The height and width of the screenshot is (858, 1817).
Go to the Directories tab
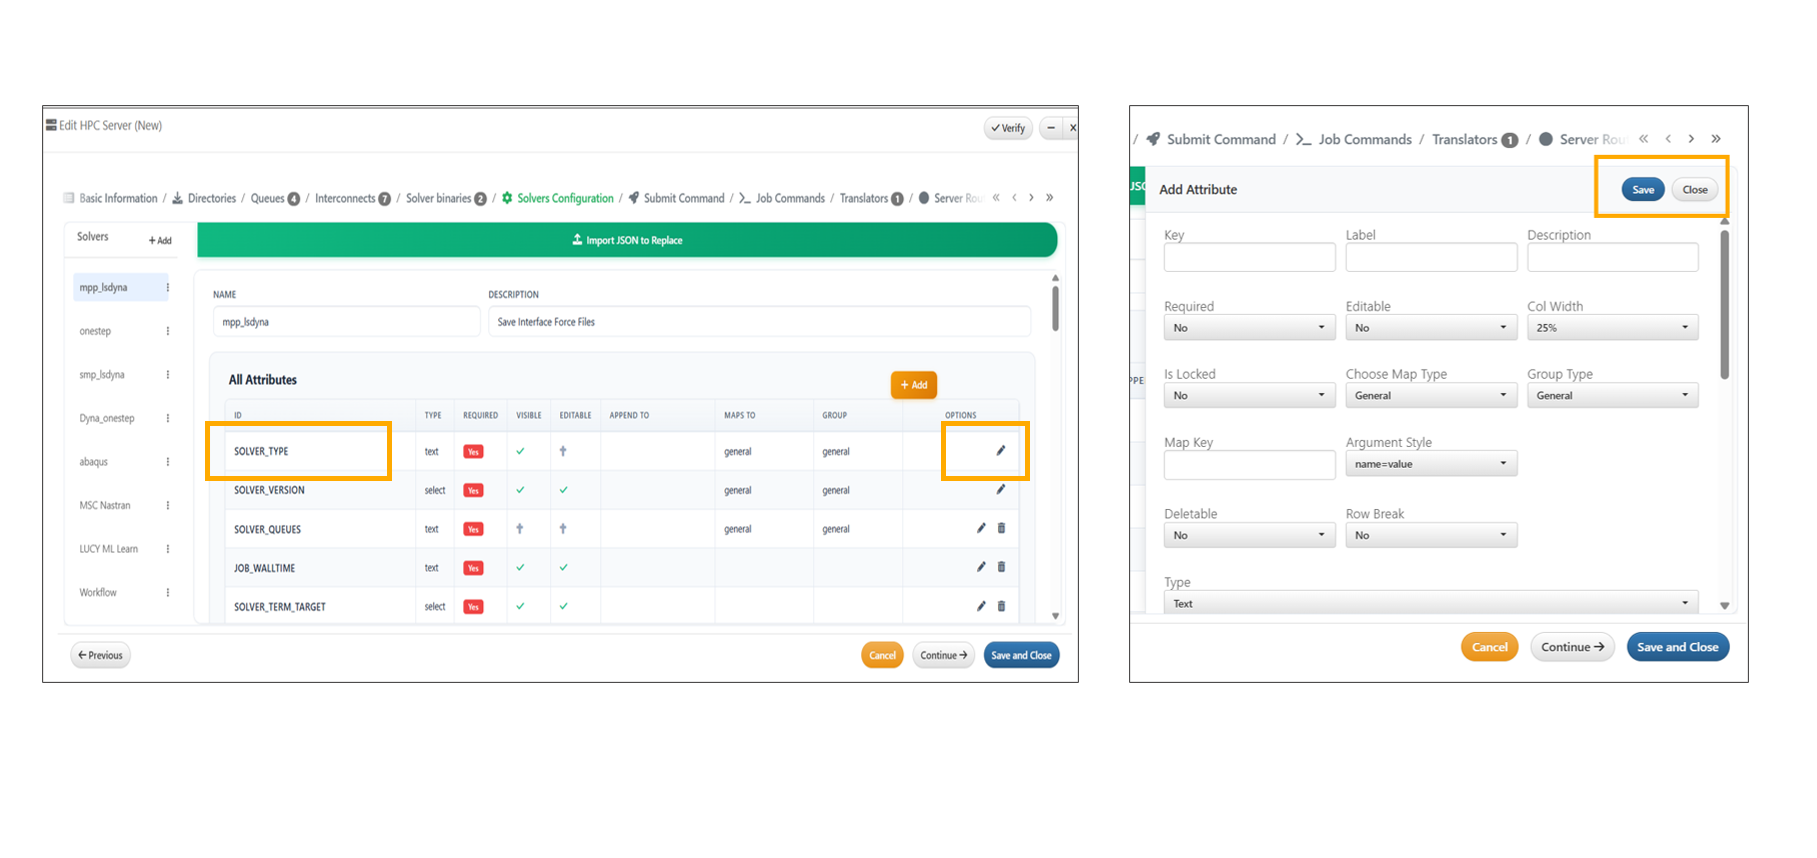coord(211,199)
